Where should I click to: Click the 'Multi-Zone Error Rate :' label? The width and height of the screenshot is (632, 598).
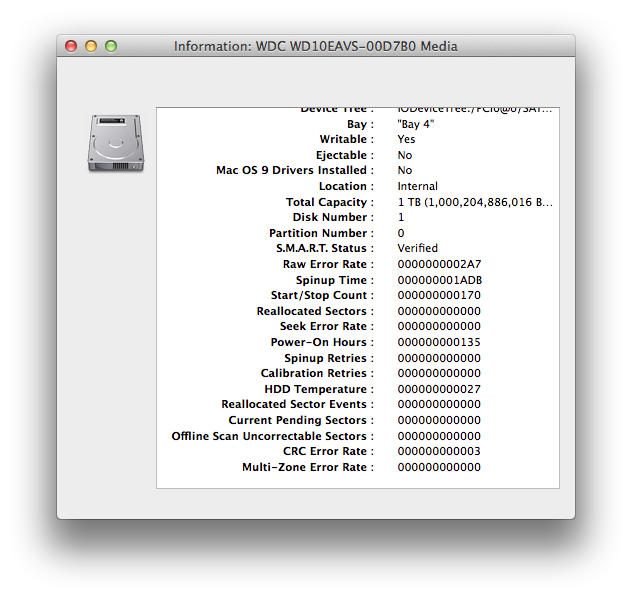pyautogui.click(x=308, y=467)
